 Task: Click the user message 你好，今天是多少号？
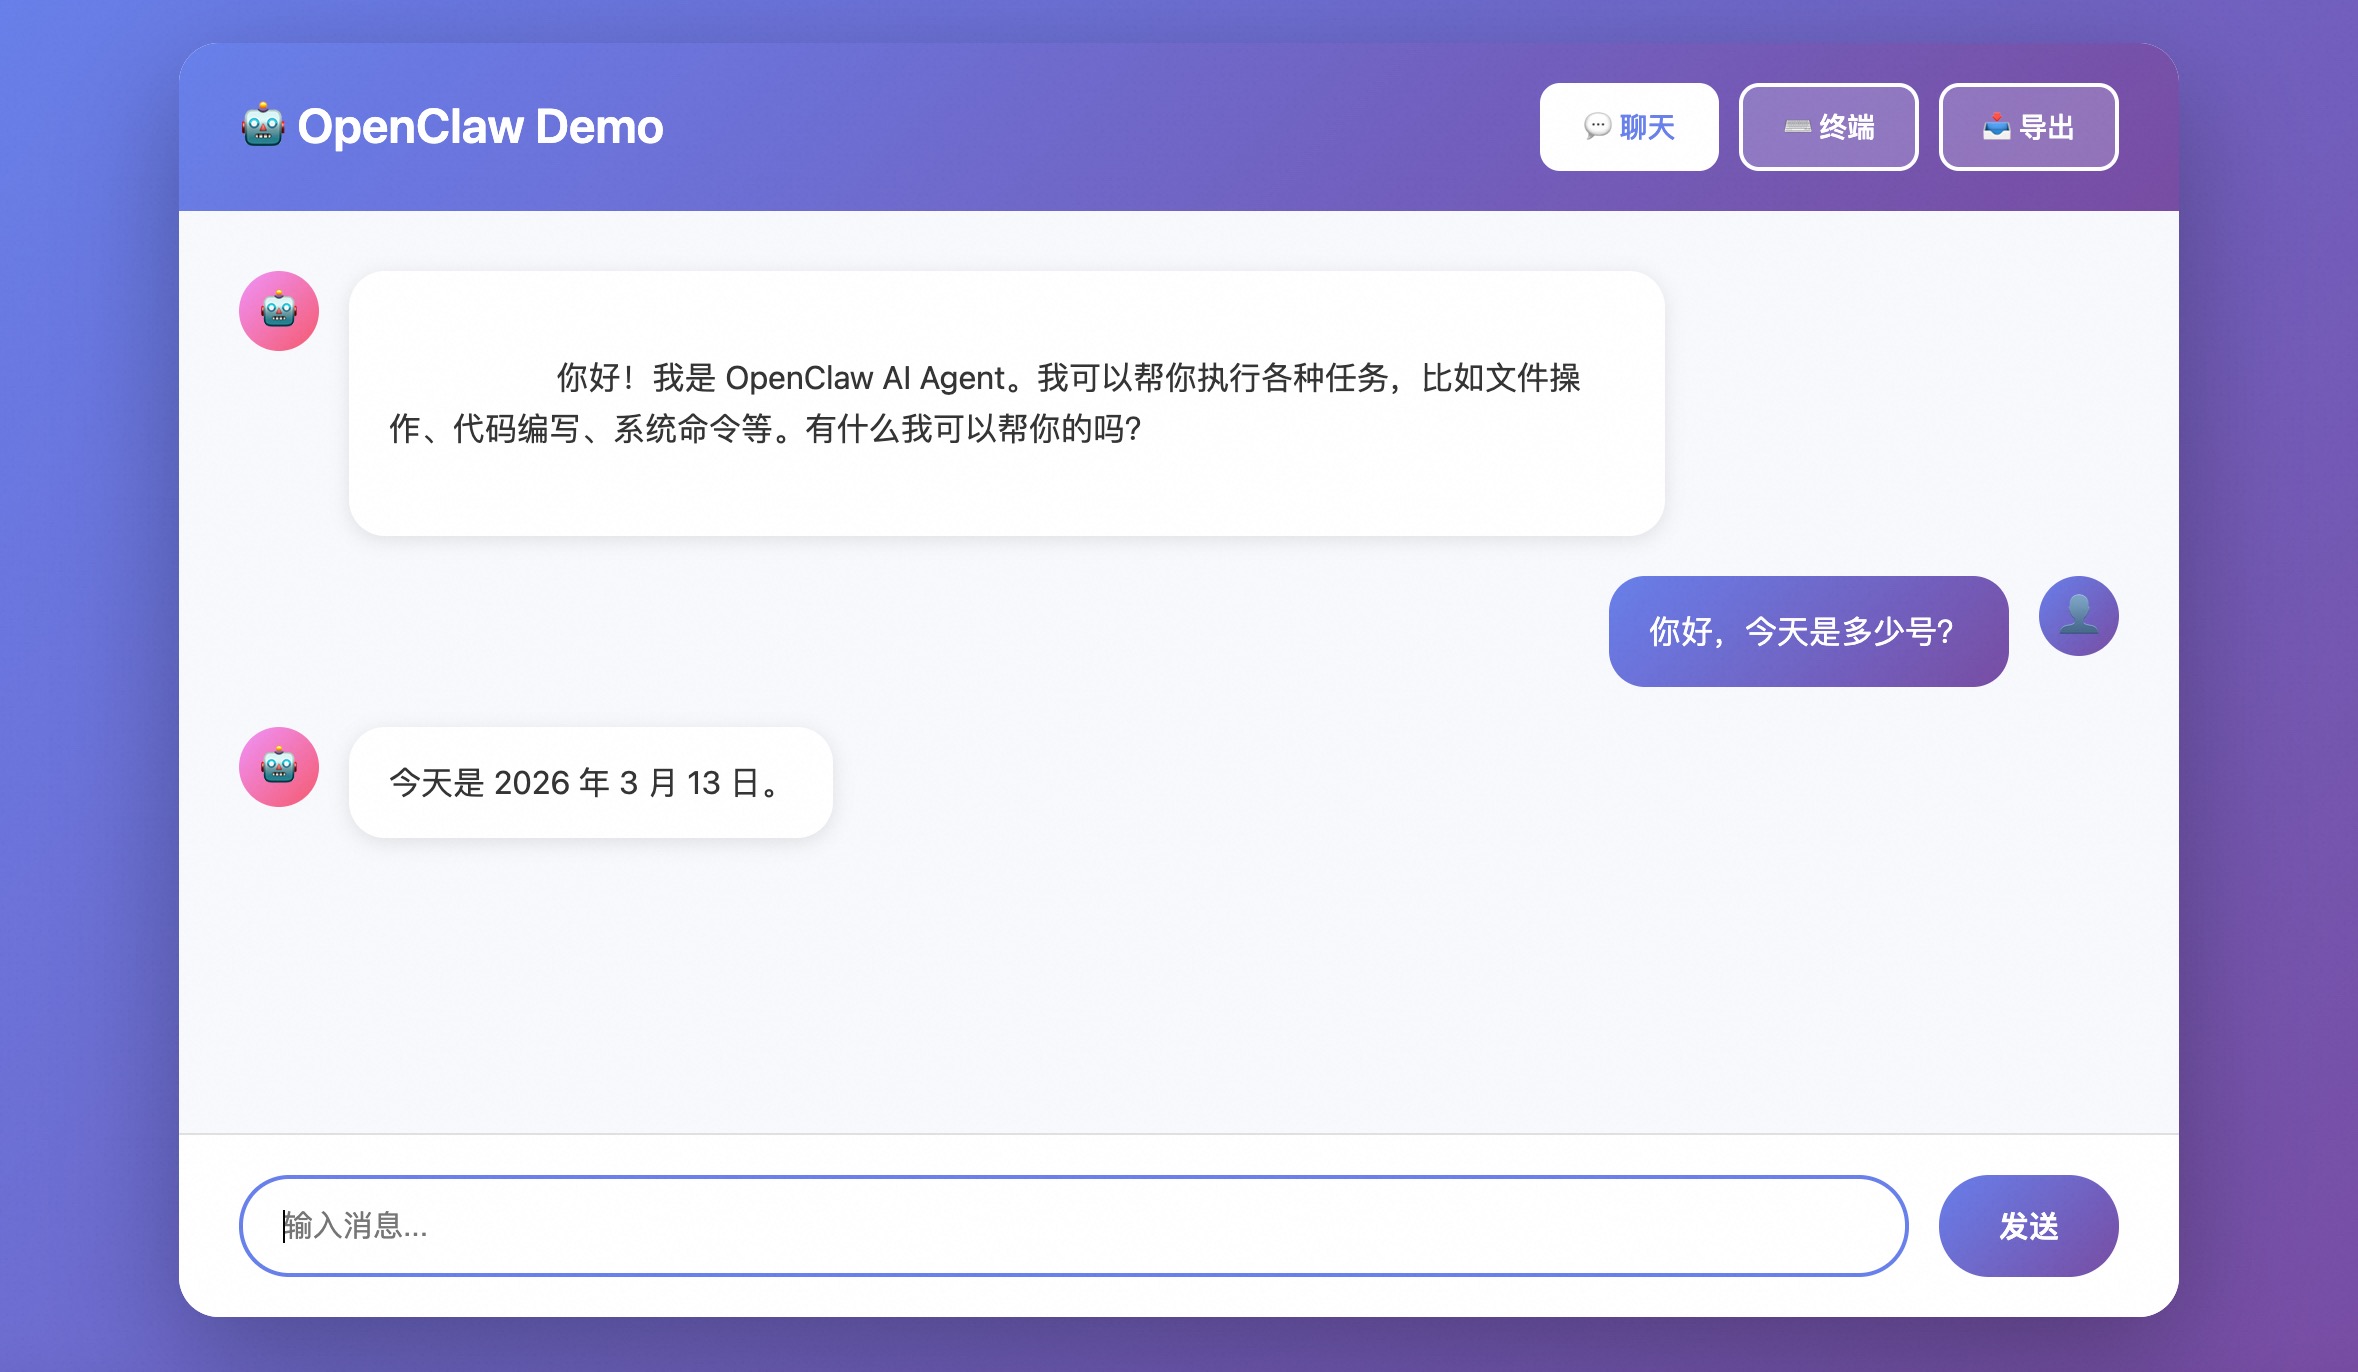(1807, 631)
